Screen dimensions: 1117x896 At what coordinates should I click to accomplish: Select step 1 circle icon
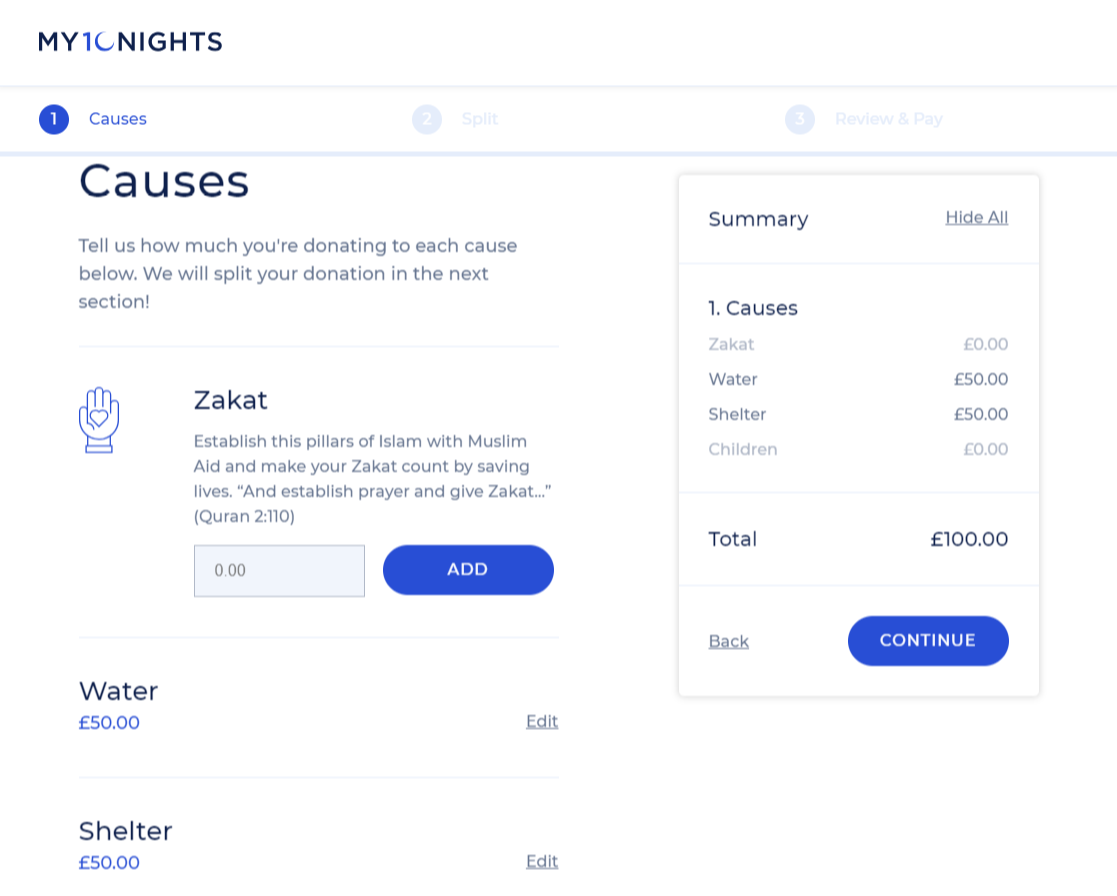pos(54,120)
